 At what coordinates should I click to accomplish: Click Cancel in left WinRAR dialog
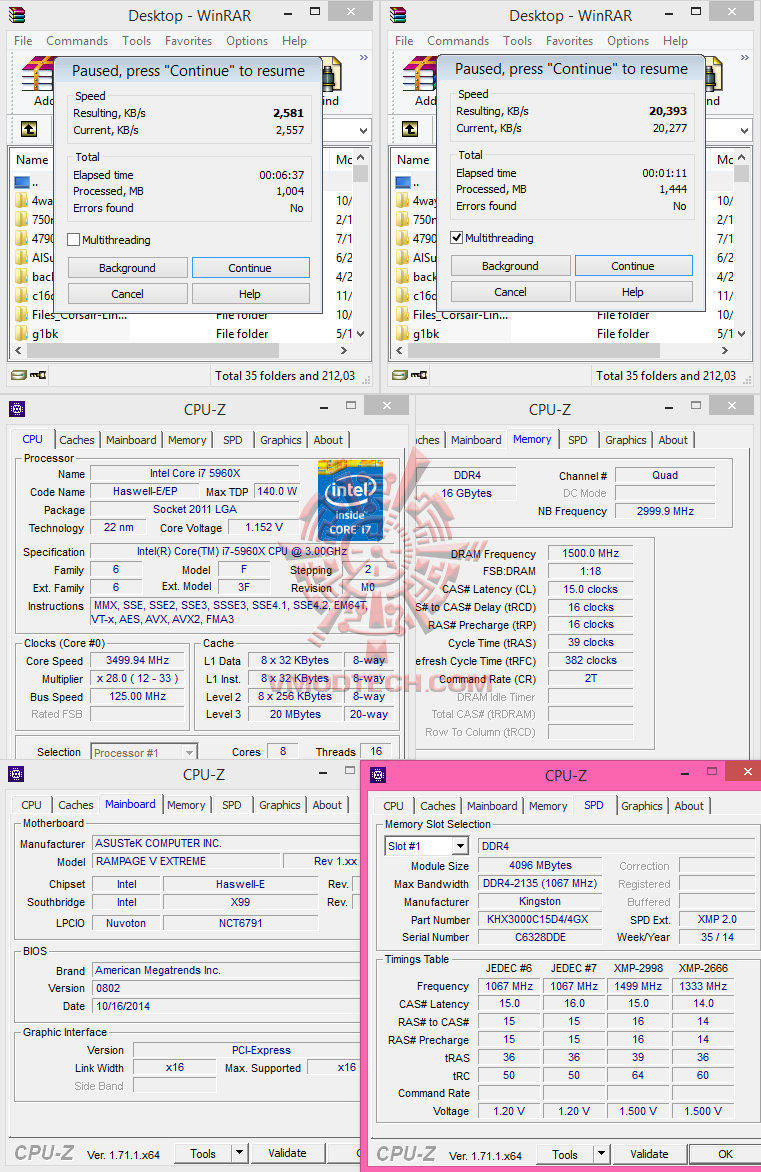[128, 294]
